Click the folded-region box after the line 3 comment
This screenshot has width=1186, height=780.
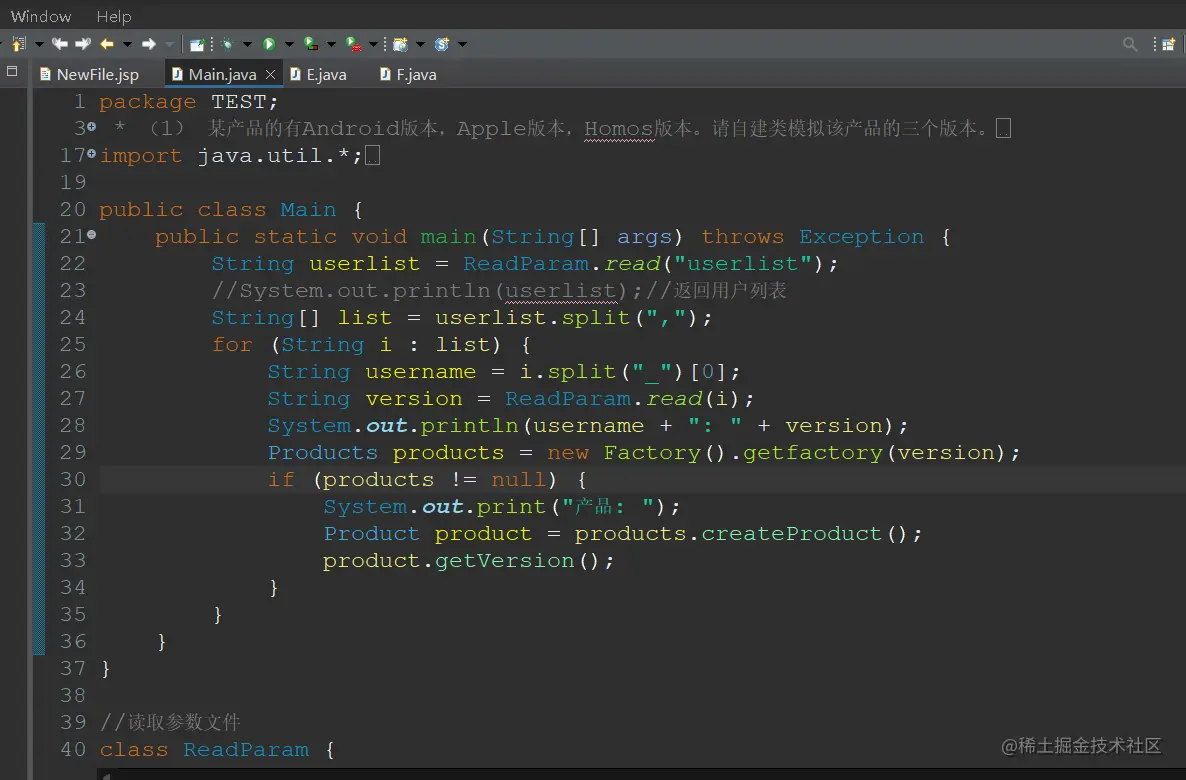pyautogui.click(x=1003, y=129)
